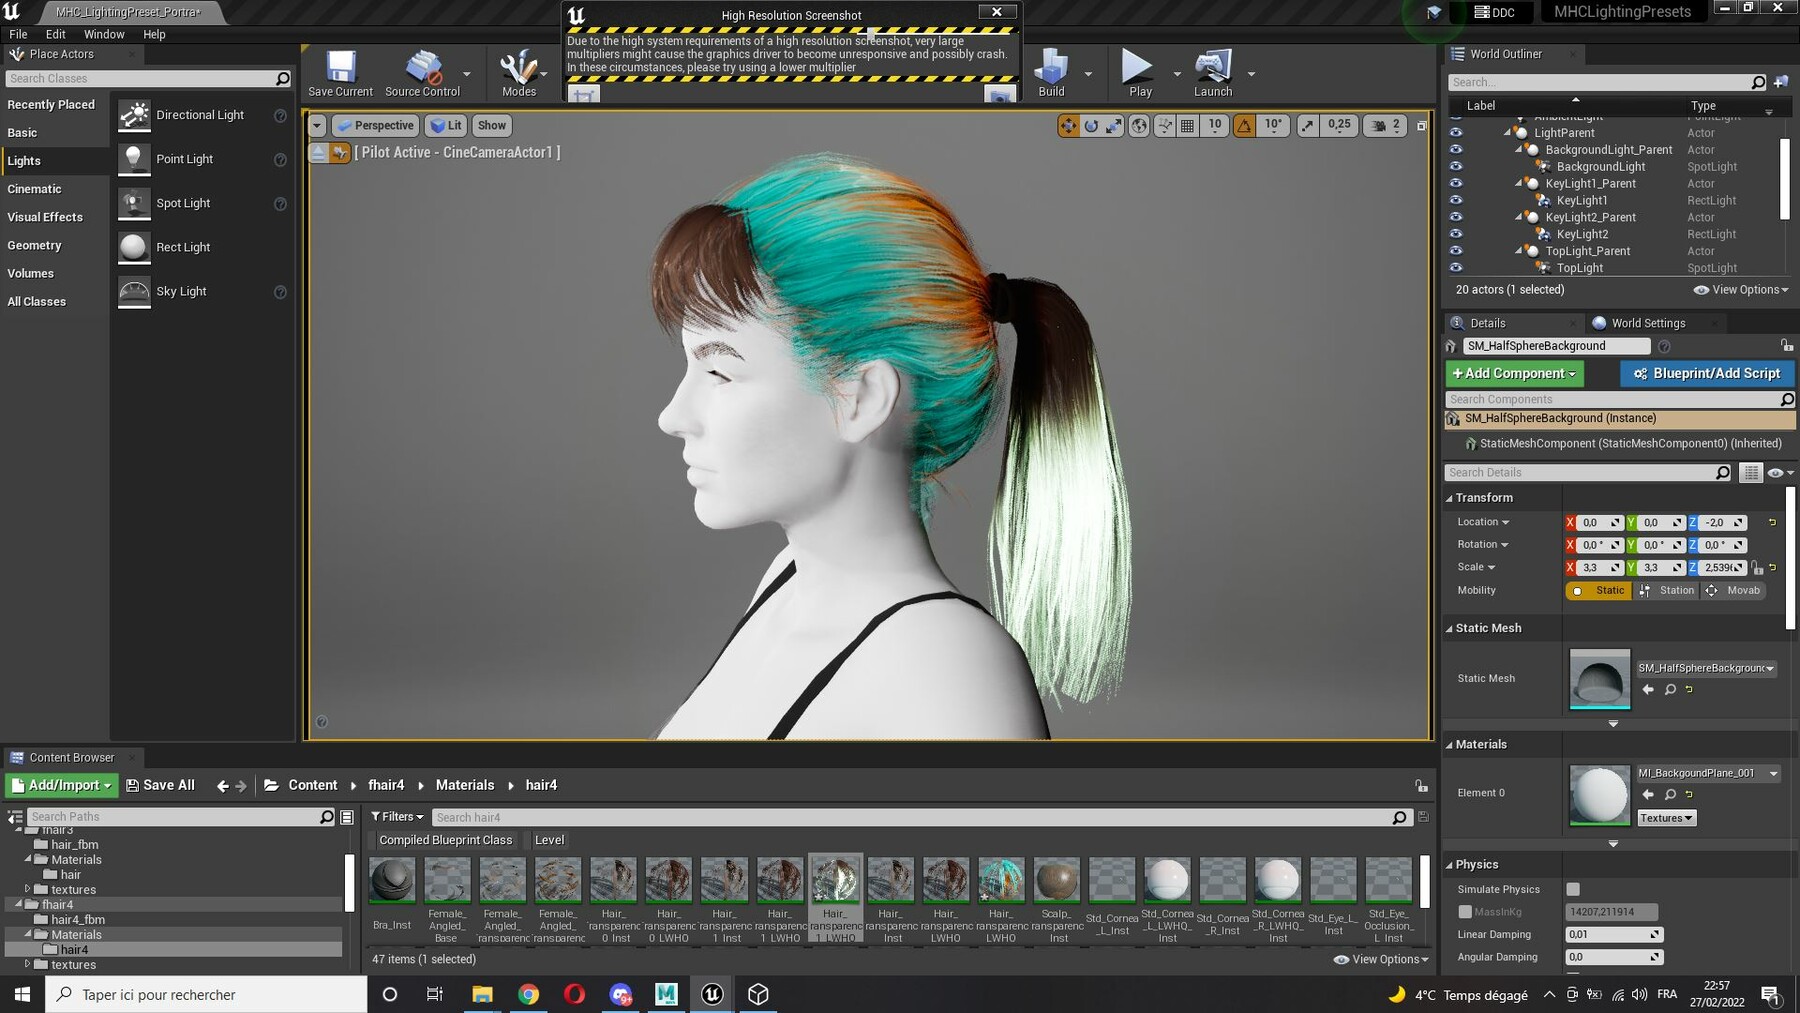The image size is (1800, 1013).
Task: Open the Unreal Engine taskbar icon
Action: point(712,994)
